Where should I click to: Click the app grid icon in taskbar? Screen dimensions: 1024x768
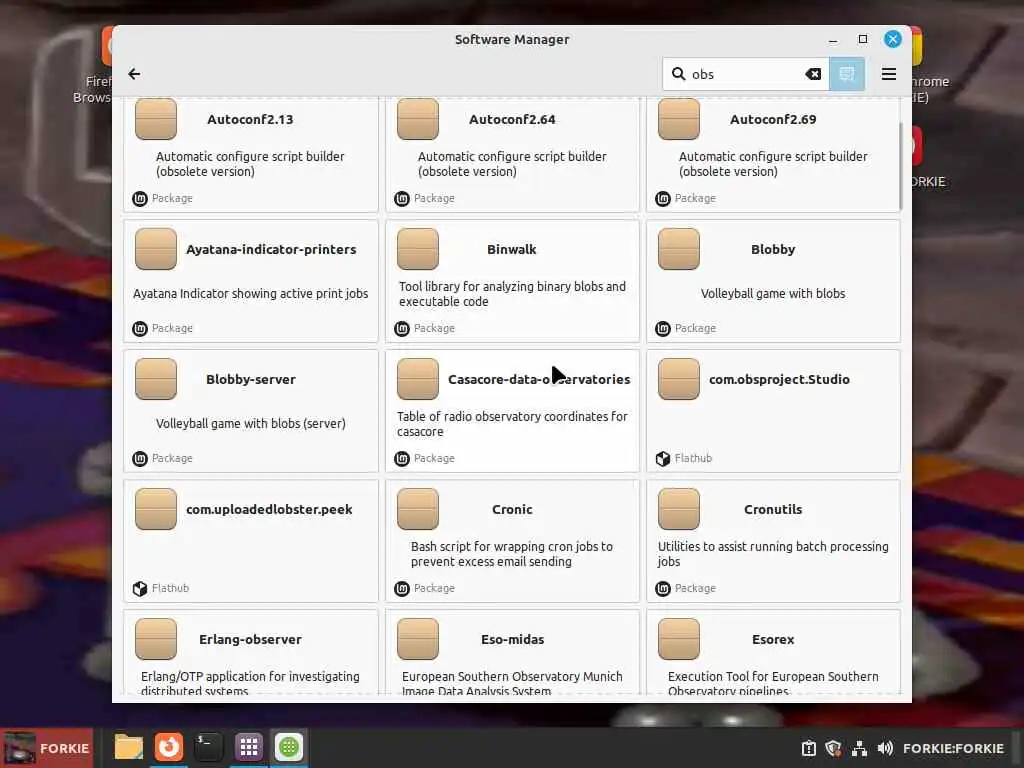pos(249,746)
